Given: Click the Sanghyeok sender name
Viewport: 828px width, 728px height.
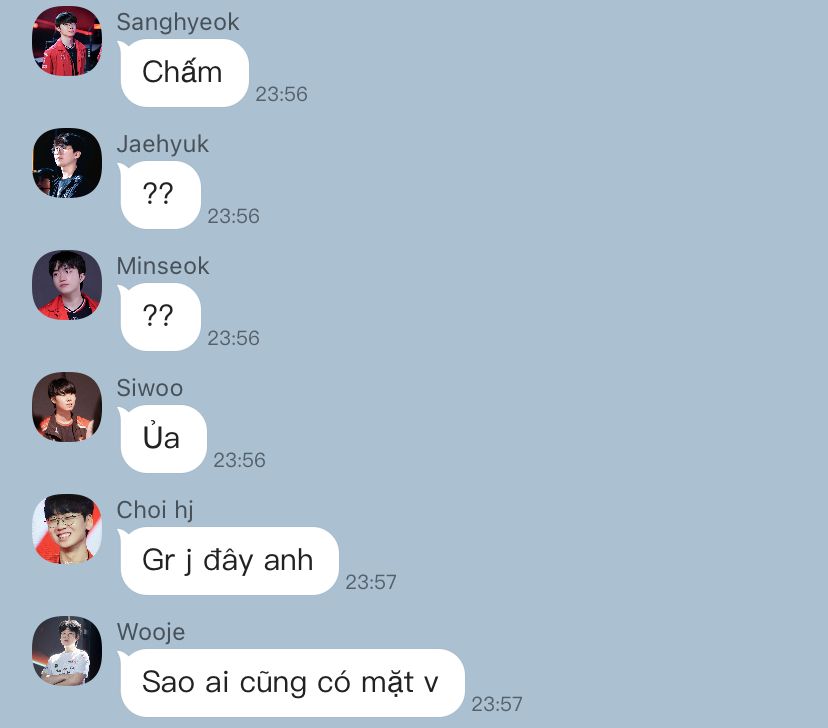Looking at the screenshot, I should coord(178,23).
